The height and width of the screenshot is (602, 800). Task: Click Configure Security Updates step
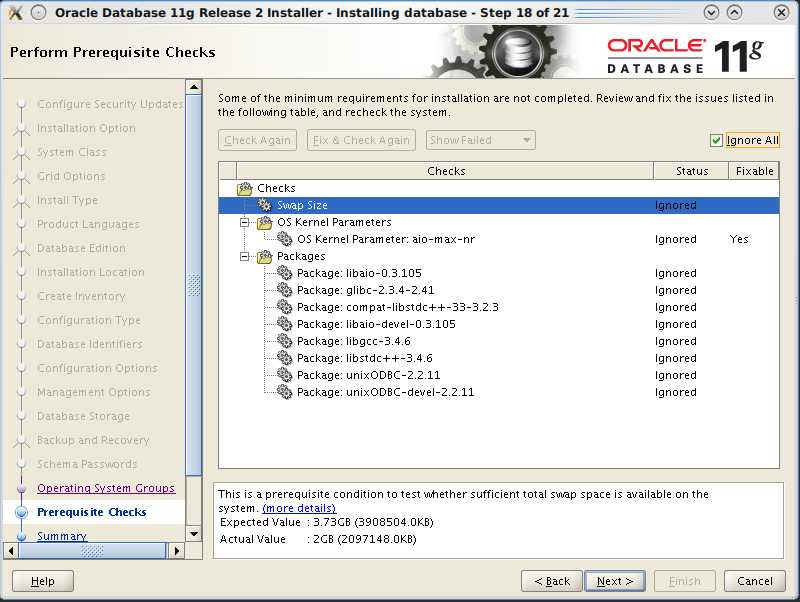[x=110, y=104]
